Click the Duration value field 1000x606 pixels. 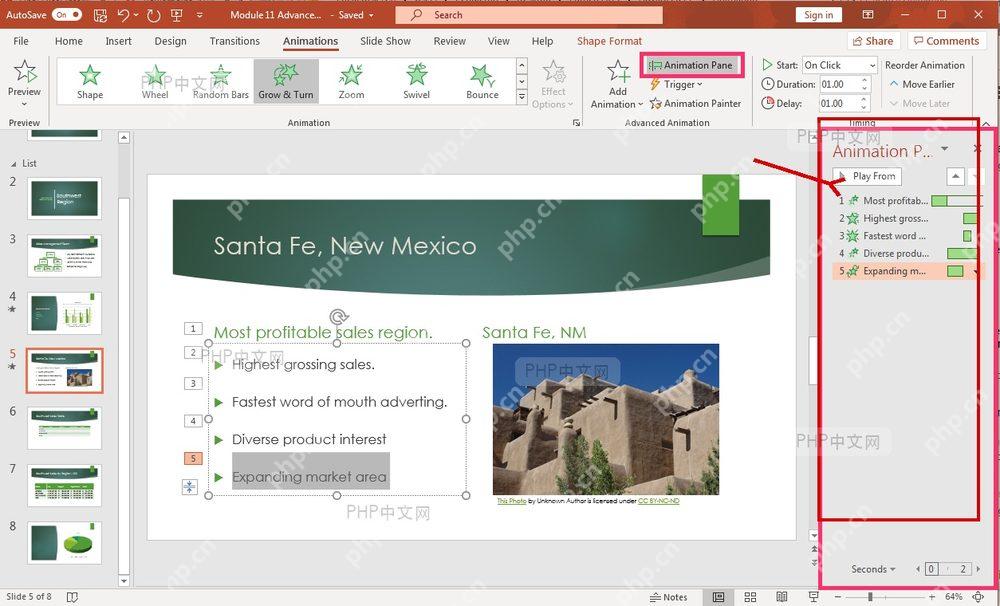(839, 84)
